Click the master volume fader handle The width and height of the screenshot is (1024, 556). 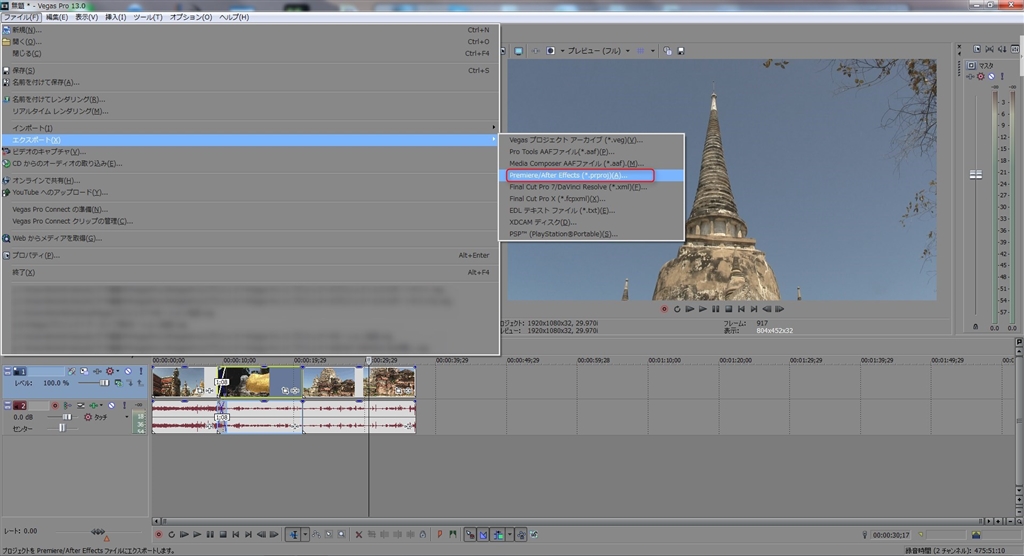(976, 174)
